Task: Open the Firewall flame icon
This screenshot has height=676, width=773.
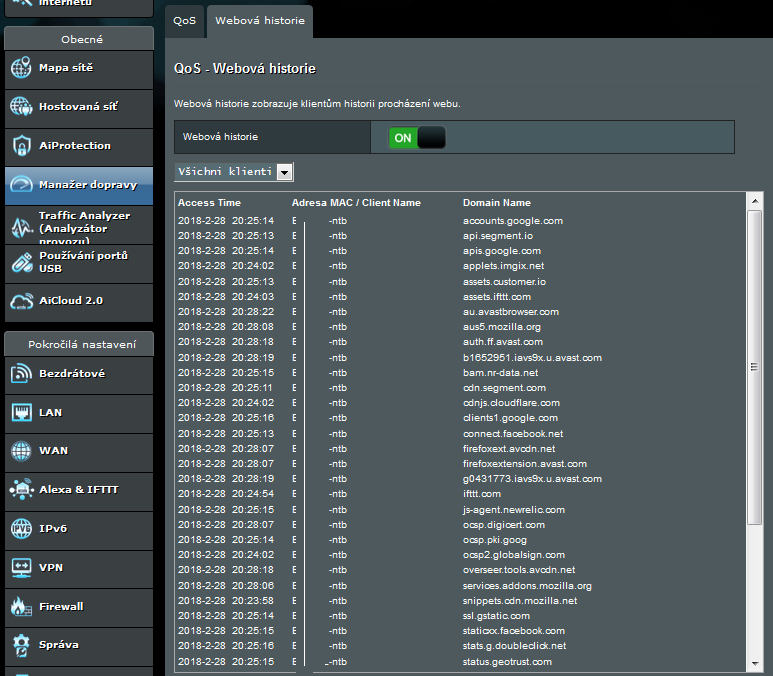Action: coord(22,607)
